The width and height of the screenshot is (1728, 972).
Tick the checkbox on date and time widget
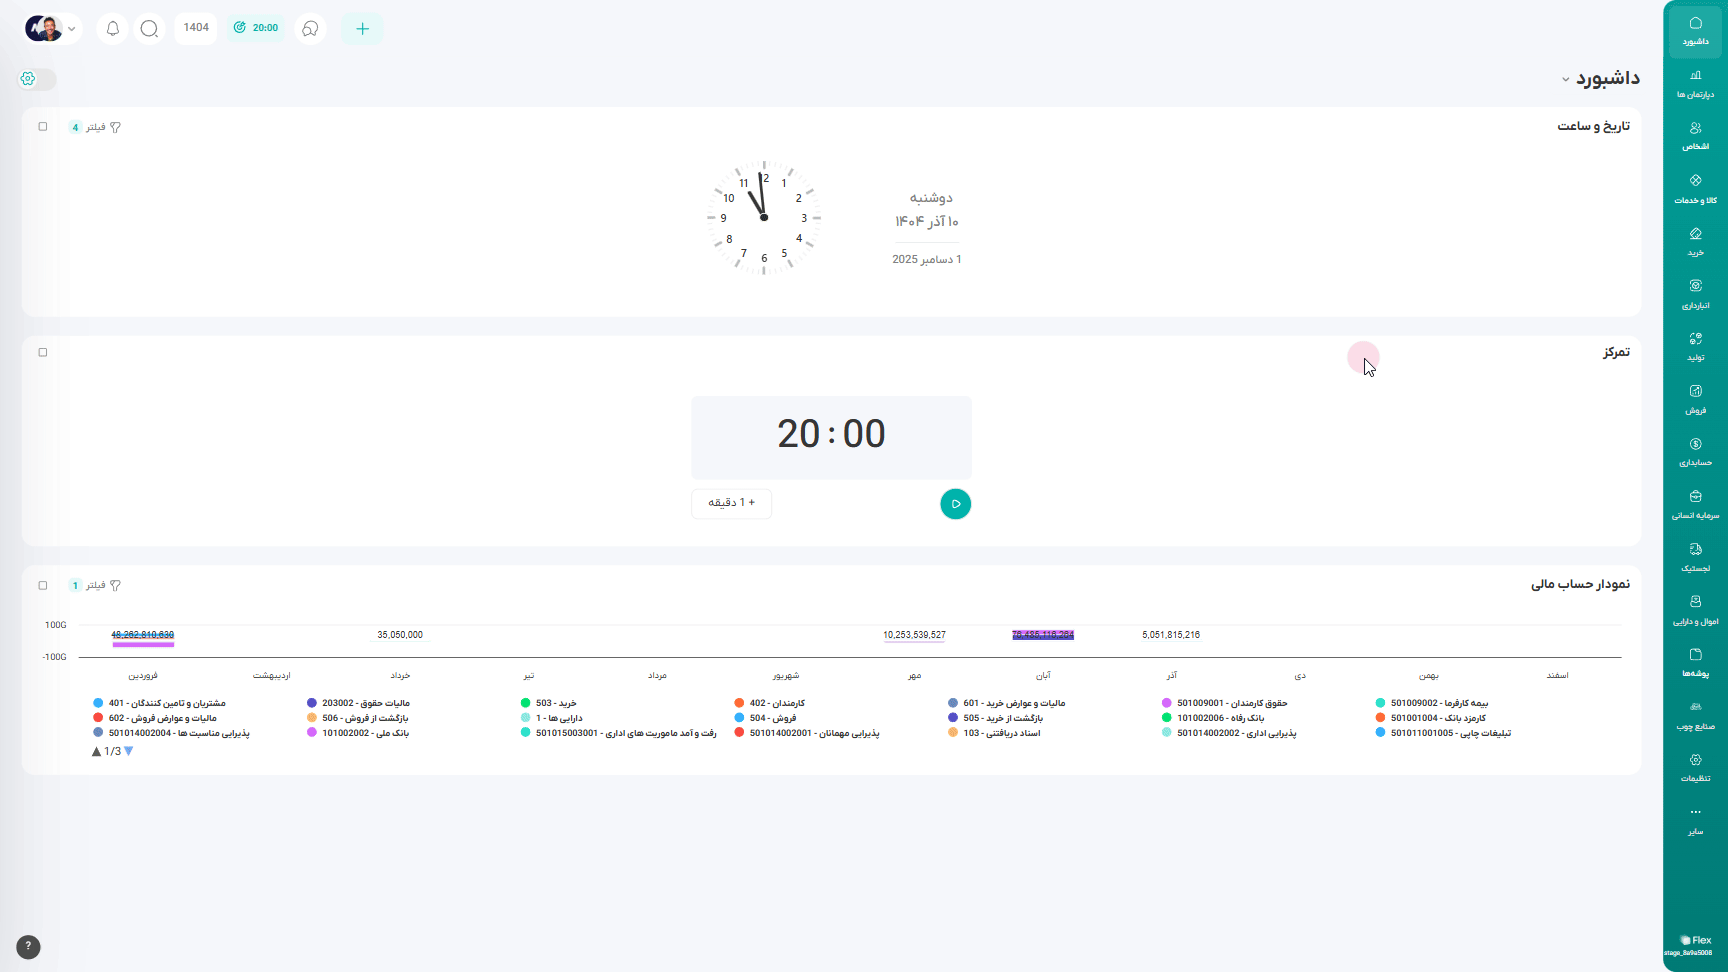pos(43,127)
